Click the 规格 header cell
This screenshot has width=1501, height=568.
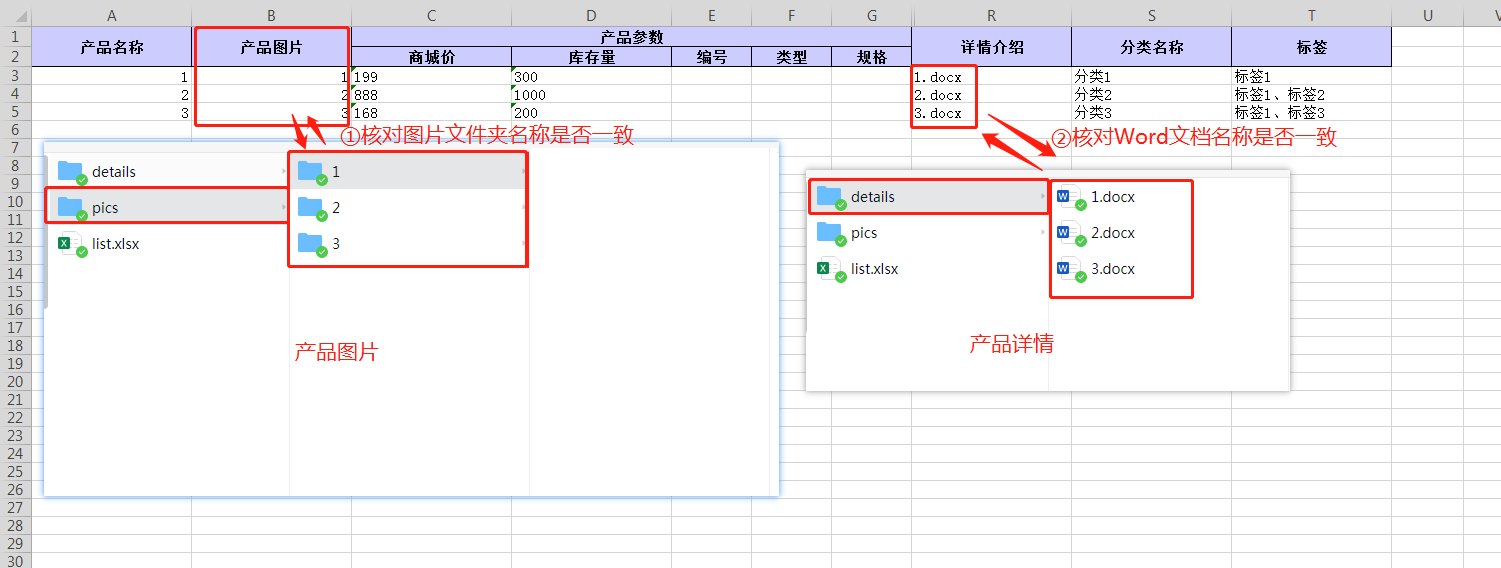871,57
